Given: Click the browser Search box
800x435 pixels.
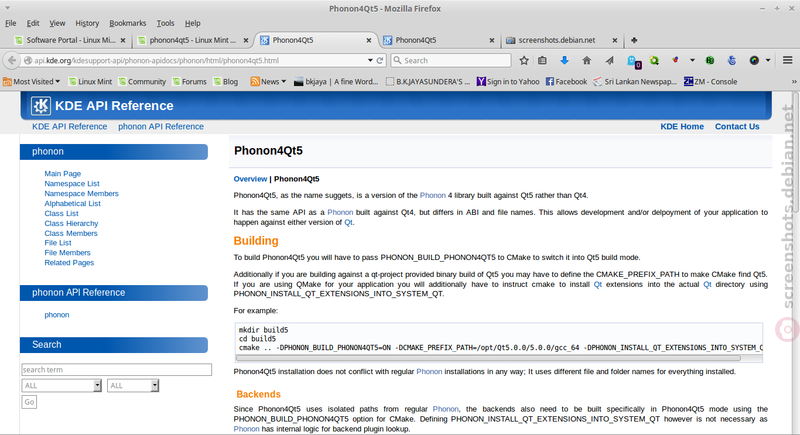Looking at the screenshot, I should click(x=451, y=60).
